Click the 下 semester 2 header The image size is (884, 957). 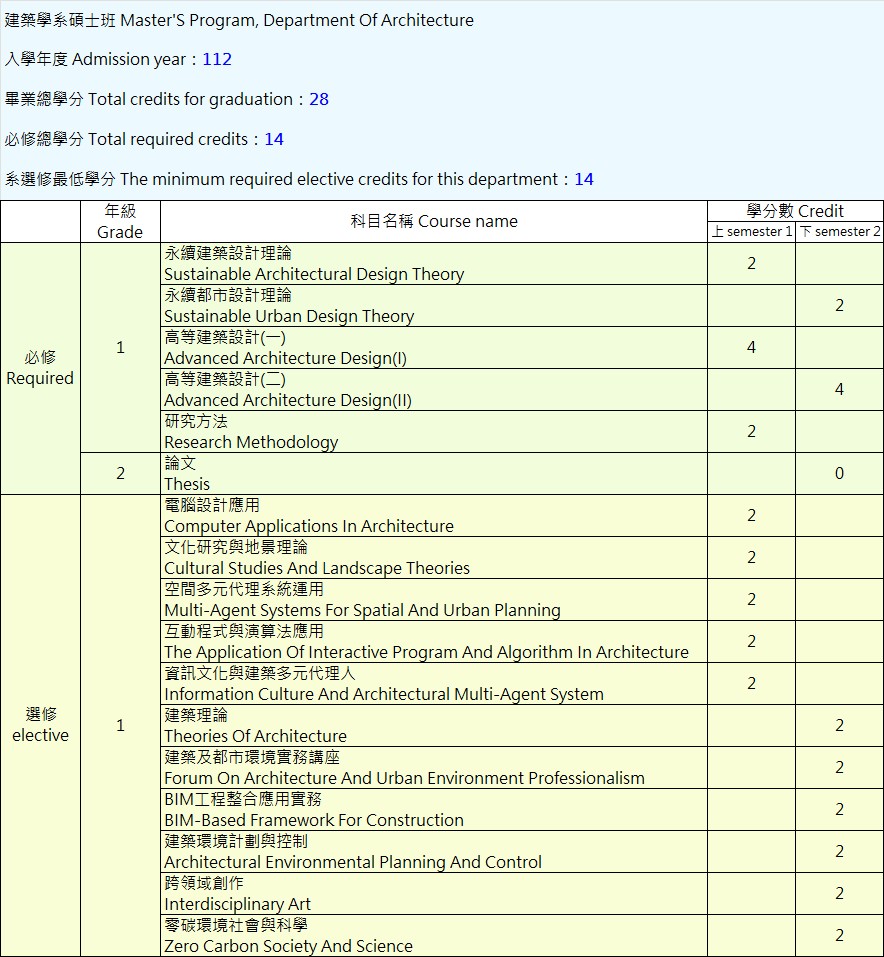coord(839,232)
